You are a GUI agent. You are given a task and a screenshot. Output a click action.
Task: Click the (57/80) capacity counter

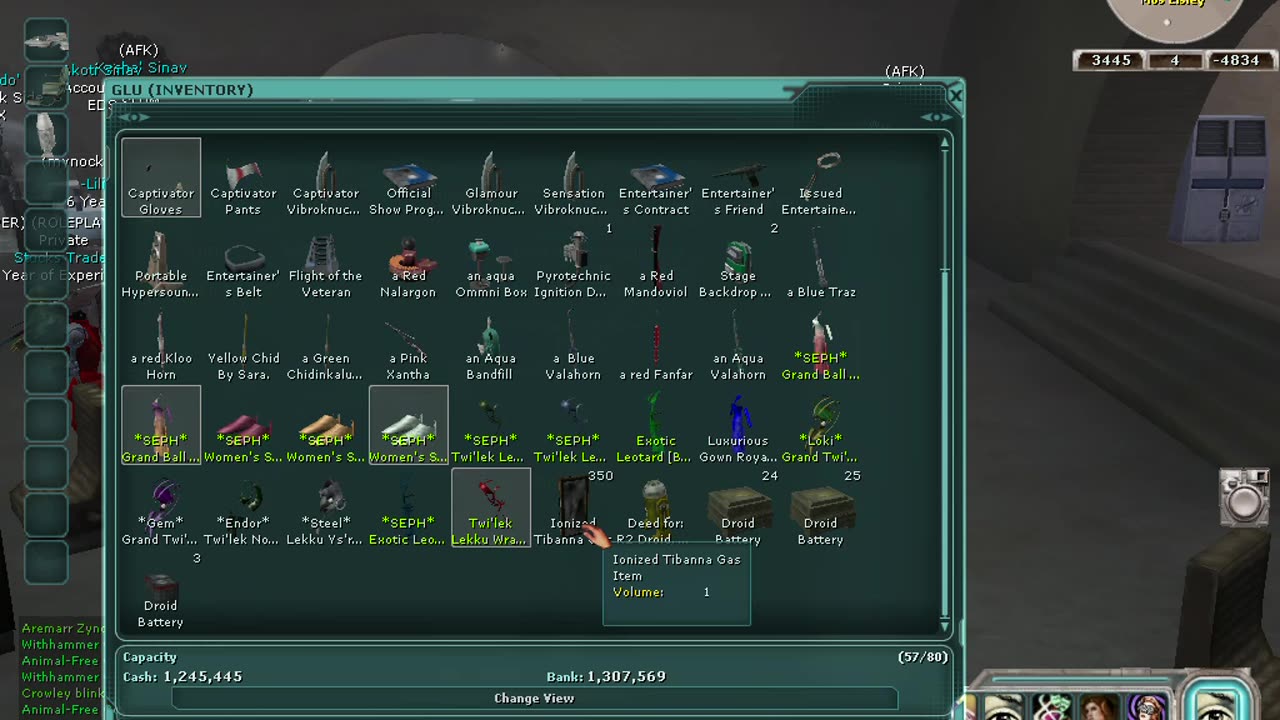(923, 657)
